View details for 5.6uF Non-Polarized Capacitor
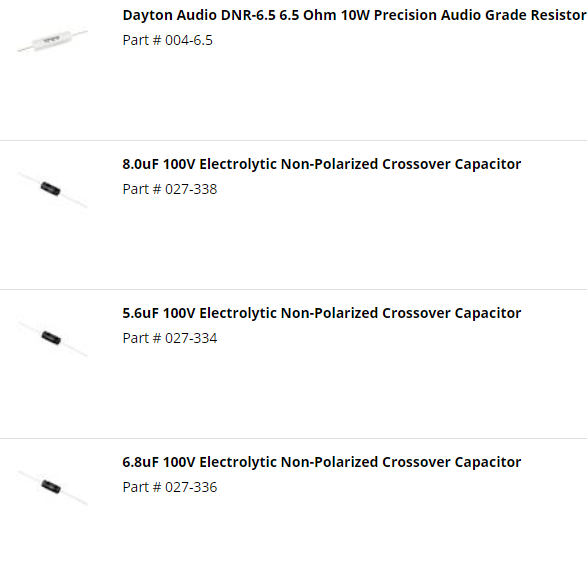 [x=322, y=313]
